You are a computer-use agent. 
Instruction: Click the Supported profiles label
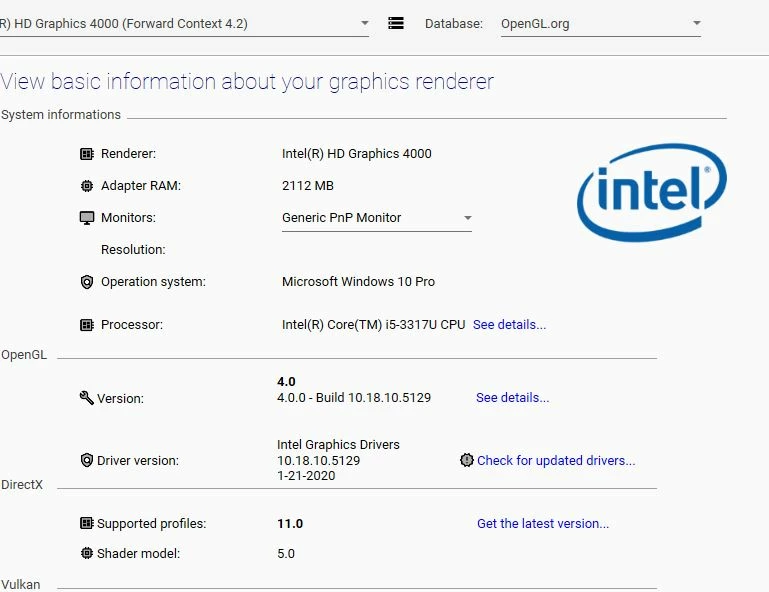[152, 524]
